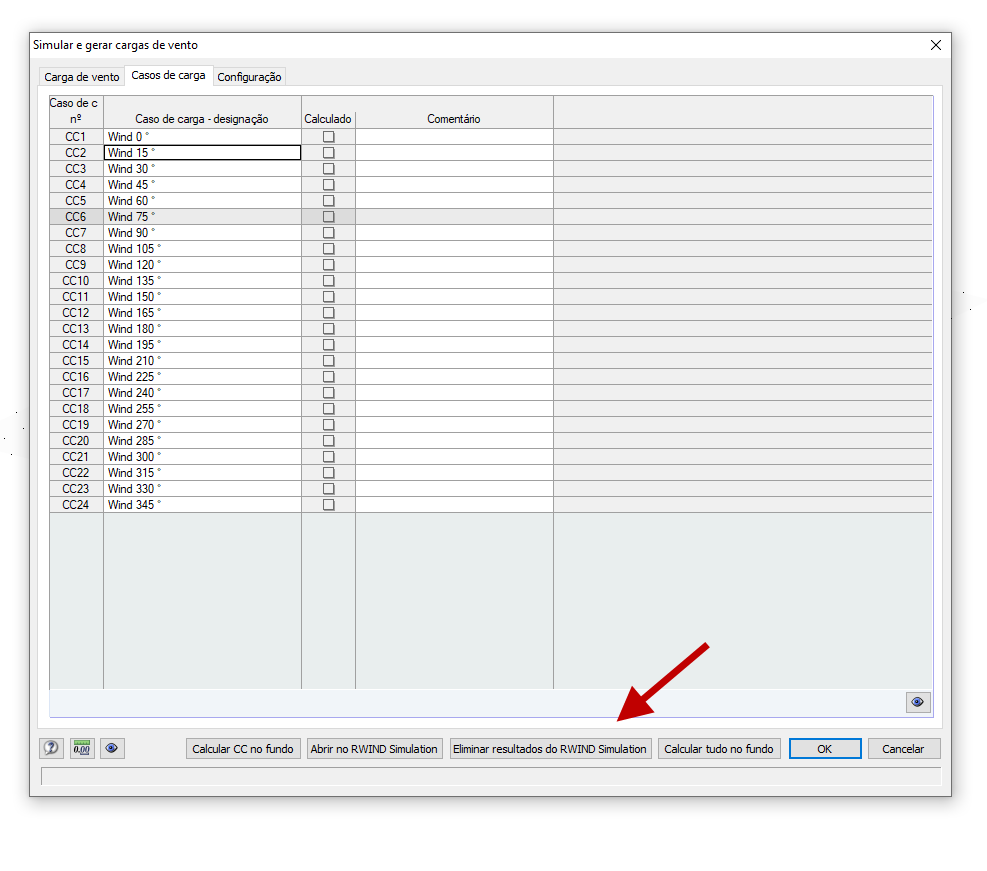The height and width of the screenshot is (871, 987).
Task: Check Calculado for the CC24 row
Action: click(x=327, y=504)
